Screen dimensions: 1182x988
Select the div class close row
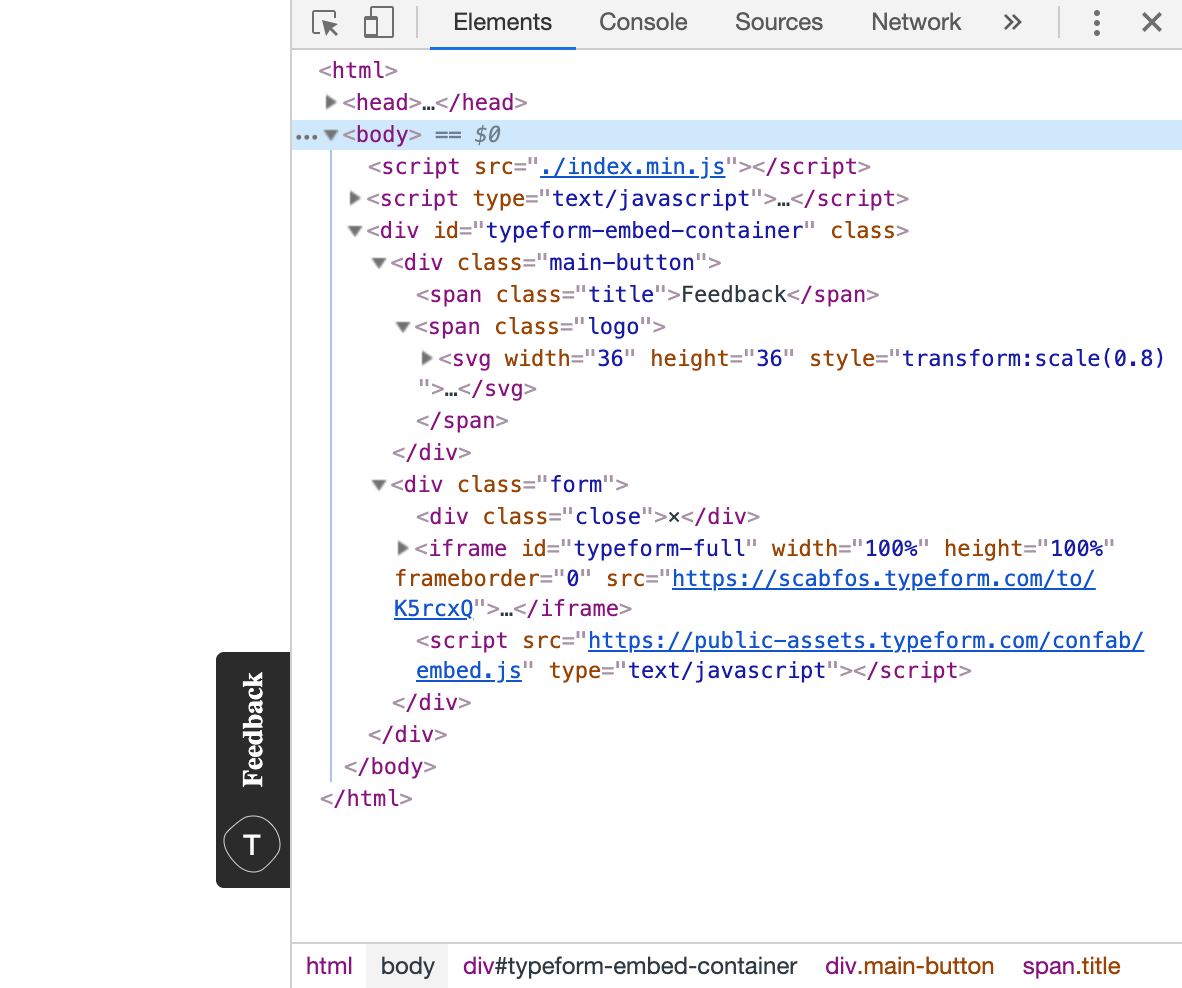click(588, 517)
